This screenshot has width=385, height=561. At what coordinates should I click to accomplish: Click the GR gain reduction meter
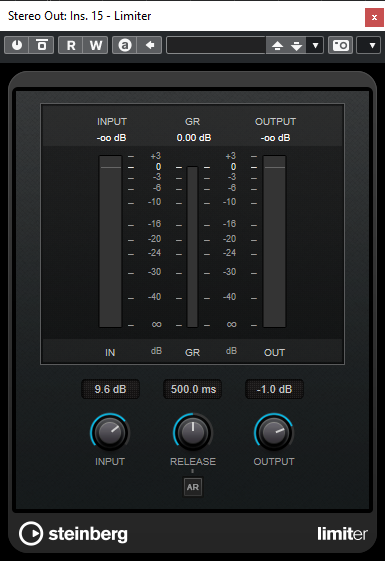192,247
